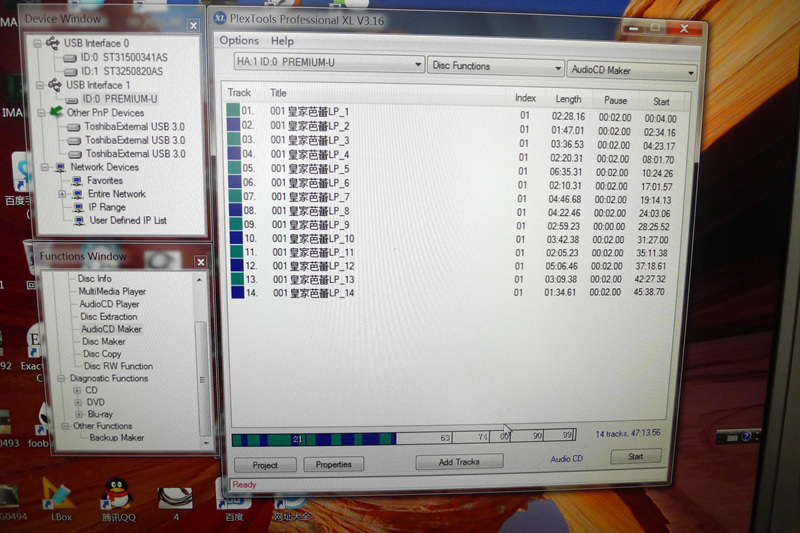800x533 pixels.
Task: Open the HA:1 ID:0 PREMIUM-U drive dropdown
Action: pos(329,63)
